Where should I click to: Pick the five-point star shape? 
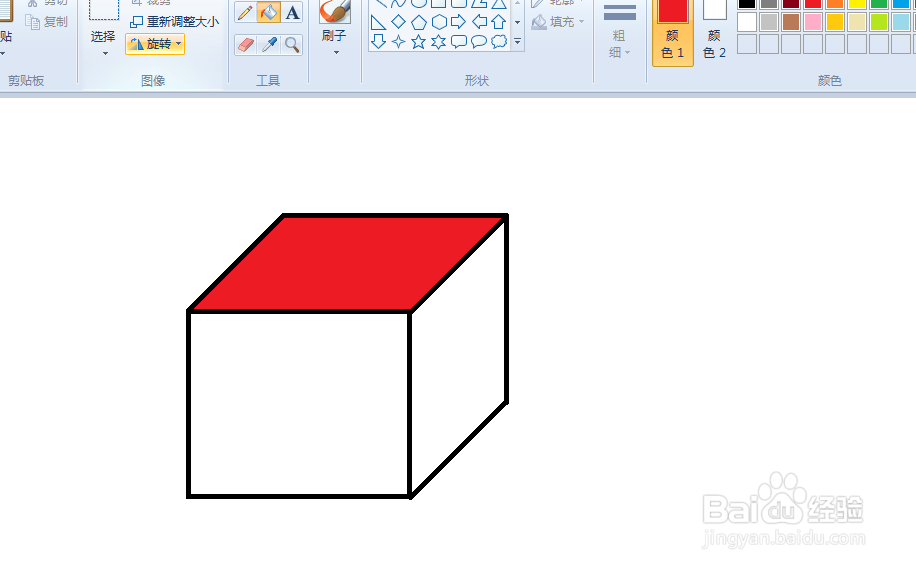pyautogui.click(x=418, y=41)
